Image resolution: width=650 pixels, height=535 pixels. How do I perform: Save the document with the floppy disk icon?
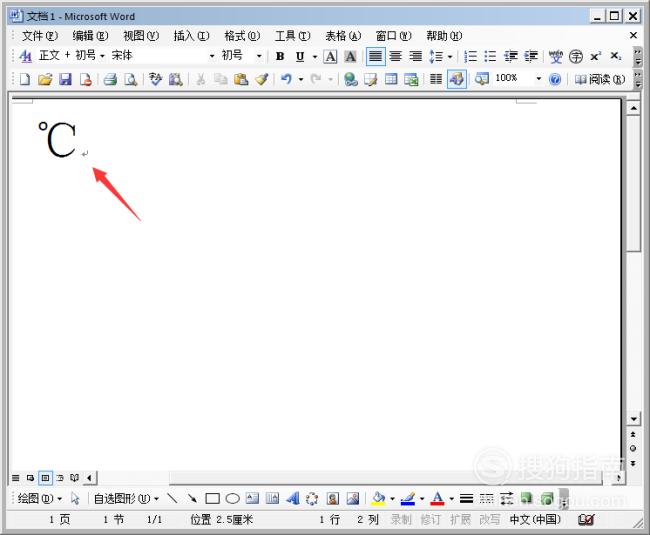pos(65,79)
